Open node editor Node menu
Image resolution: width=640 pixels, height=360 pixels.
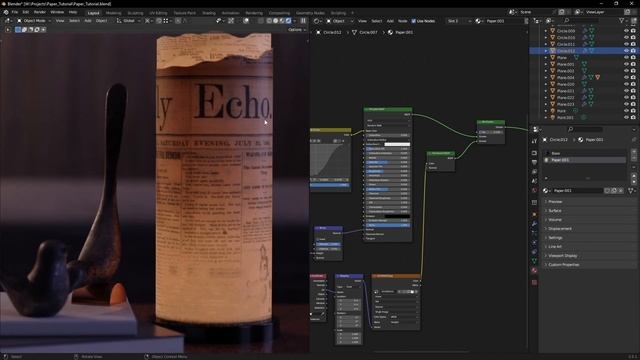click(x=402, y=20)
